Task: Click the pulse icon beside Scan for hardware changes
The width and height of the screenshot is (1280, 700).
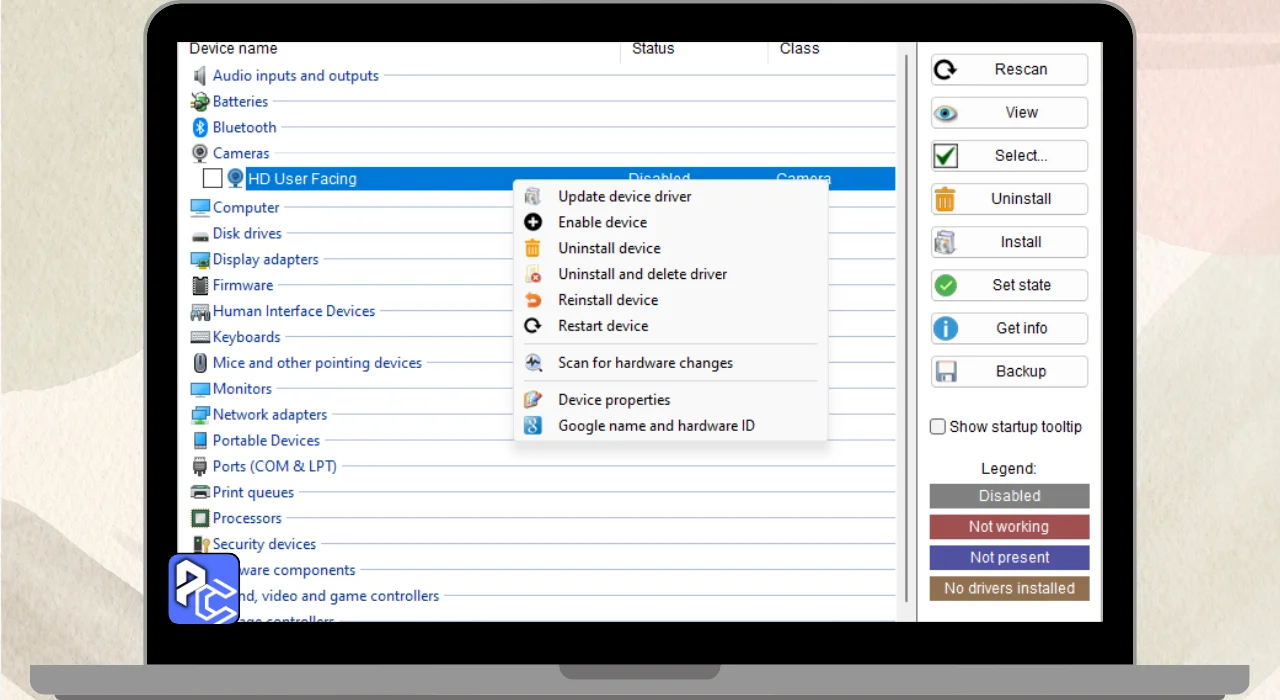Action: click(533, 363)
